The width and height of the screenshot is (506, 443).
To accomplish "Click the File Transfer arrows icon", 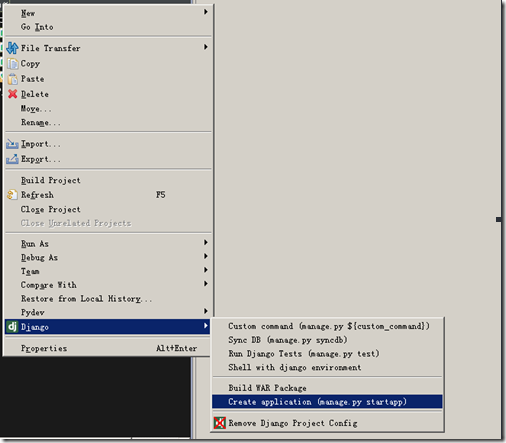I will 12,48.
